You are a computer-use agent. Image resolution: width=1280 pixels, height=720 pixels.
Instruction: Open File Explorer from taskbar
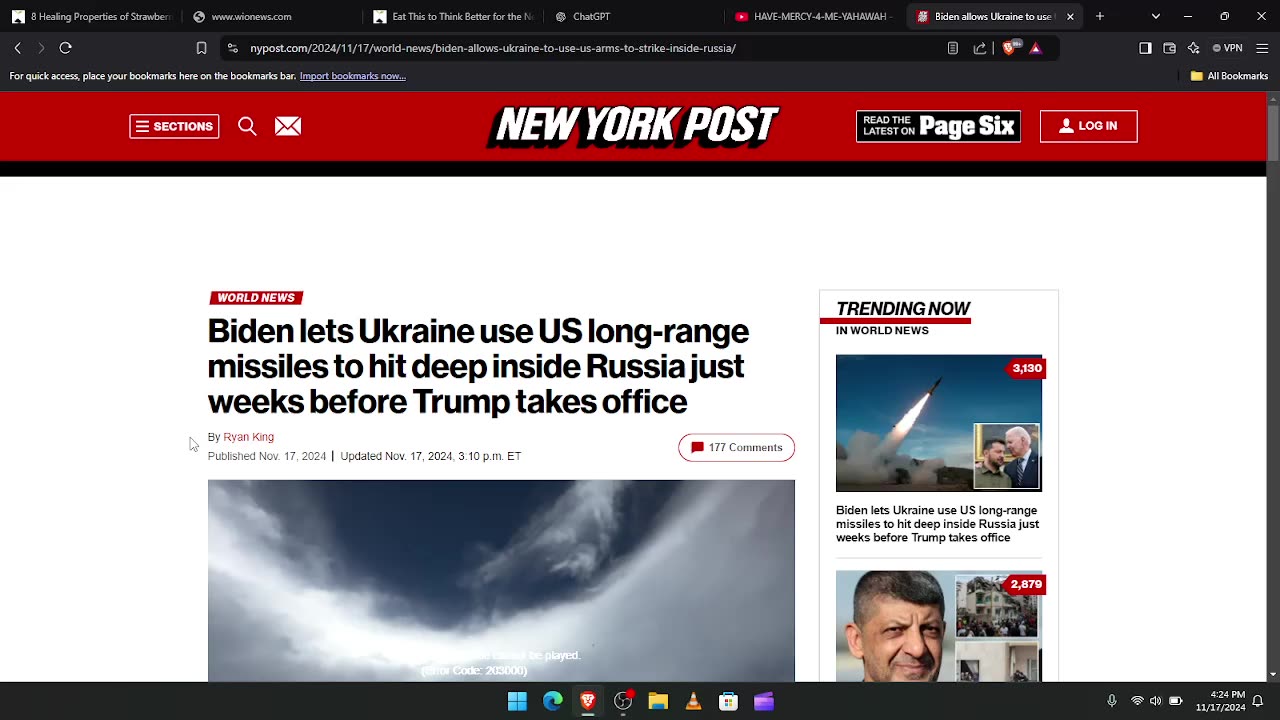tap(658, 702)
